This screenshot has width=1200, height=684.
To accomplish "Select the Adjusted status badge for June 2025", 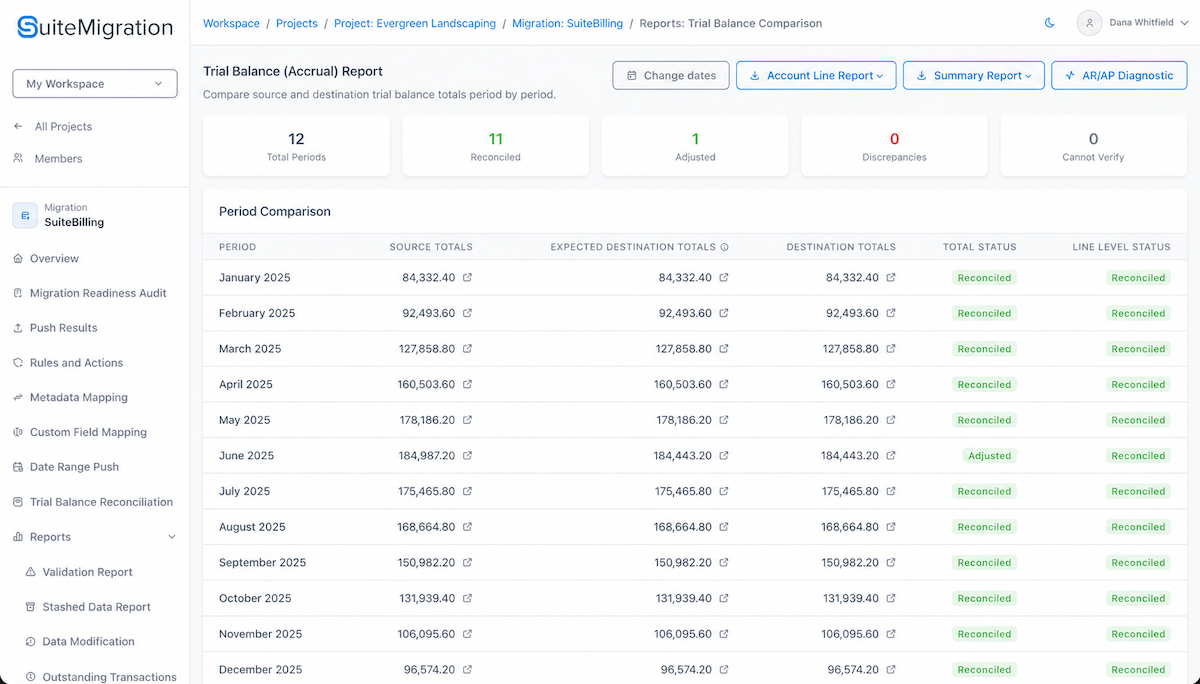I will pos(989,456).
